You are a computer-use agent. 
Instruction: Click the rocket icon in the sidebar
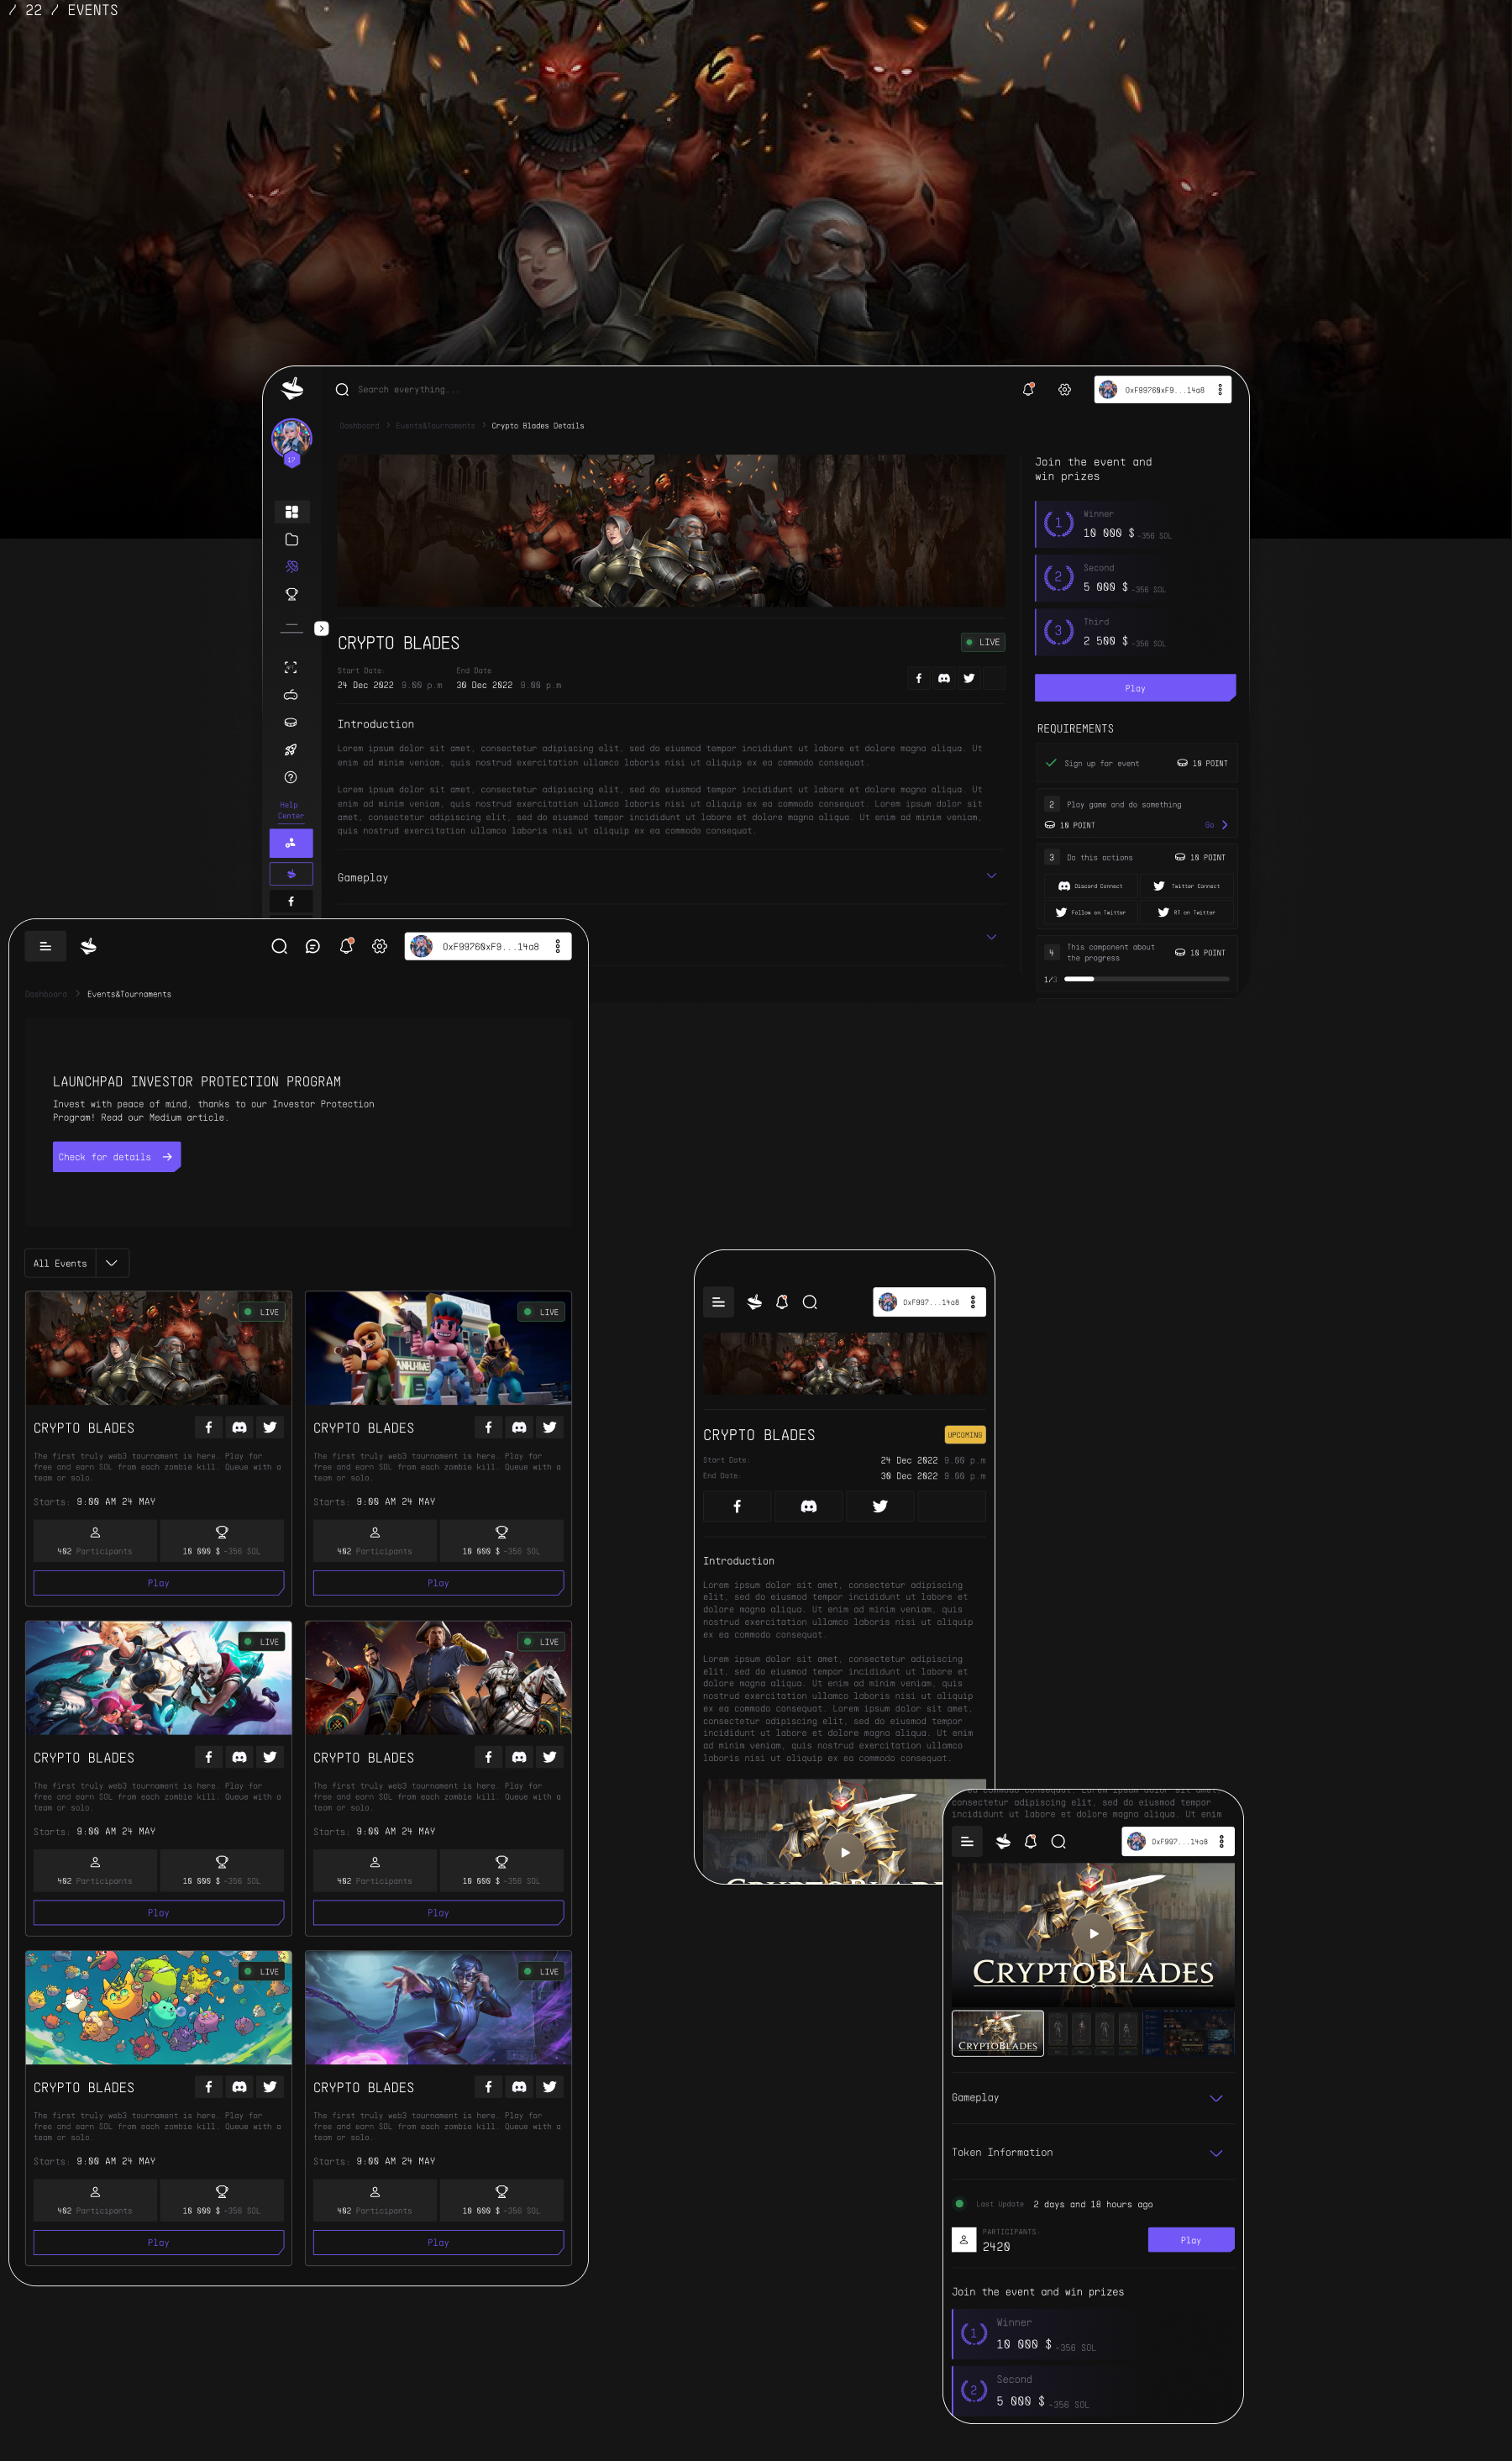coord(291,750)
